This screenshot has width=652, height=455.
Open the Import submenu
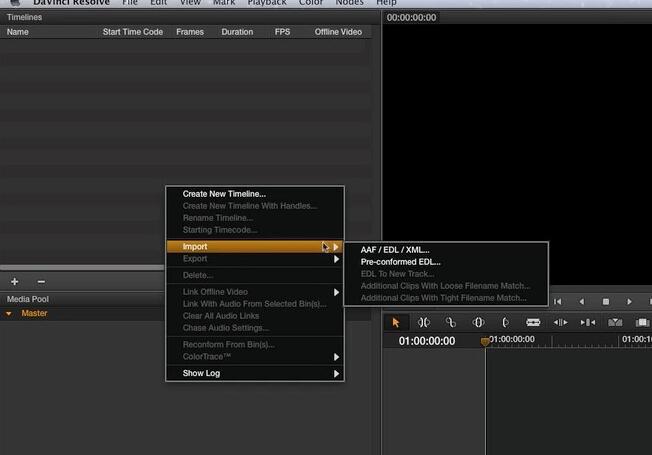[x=255, y=247]
